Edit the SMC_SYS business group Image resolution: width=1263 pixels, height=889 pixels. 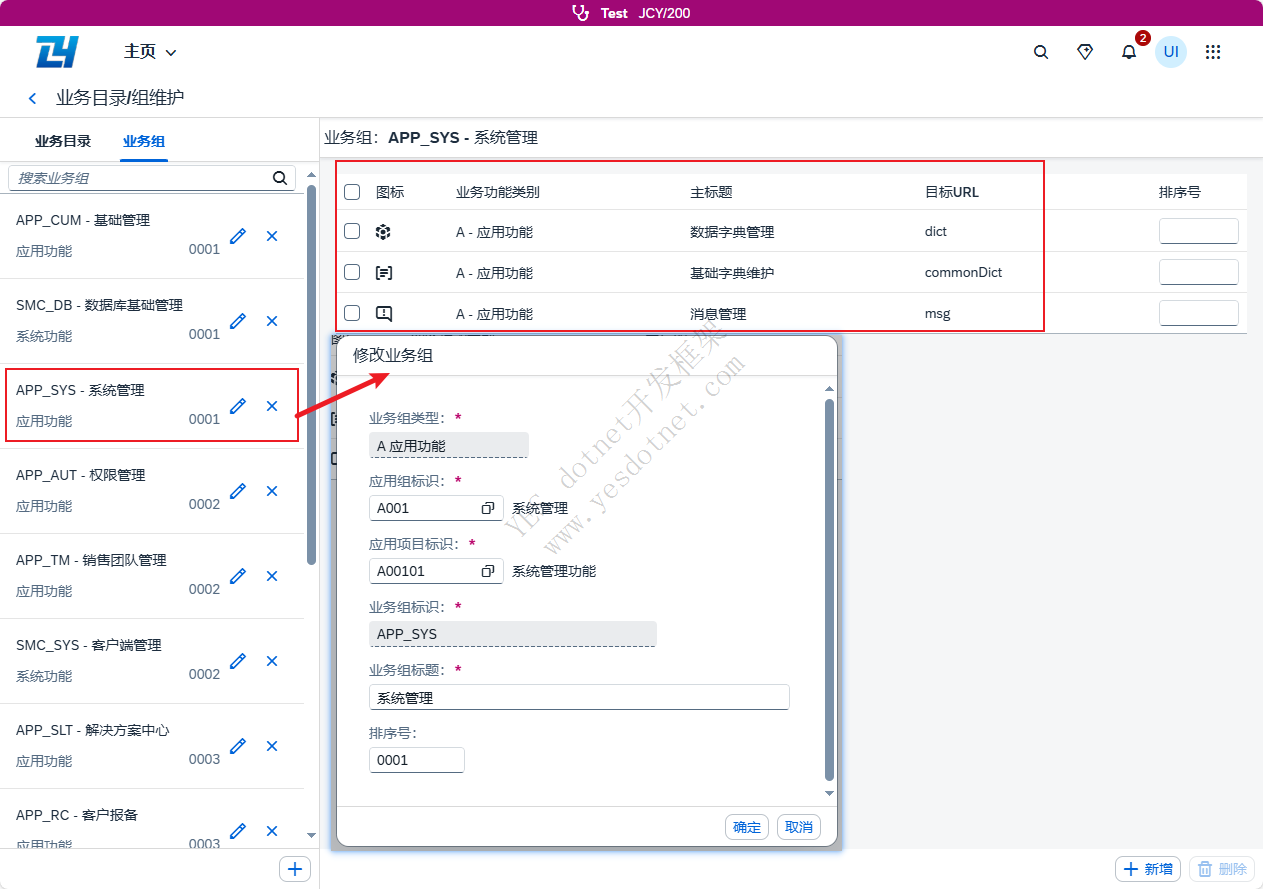click(237, 661)
